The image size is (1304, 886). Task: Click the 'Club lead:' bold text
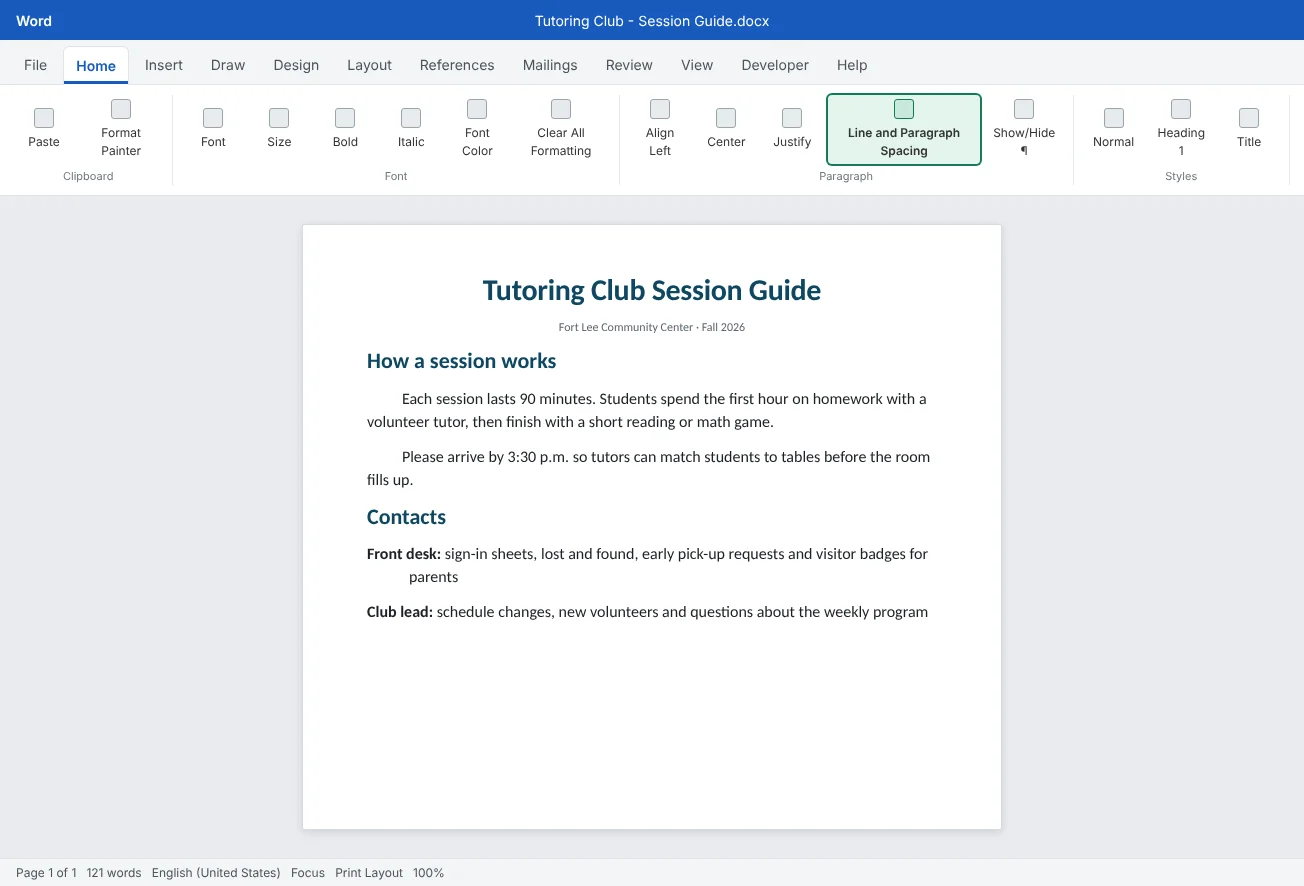(x=400, y=612)
